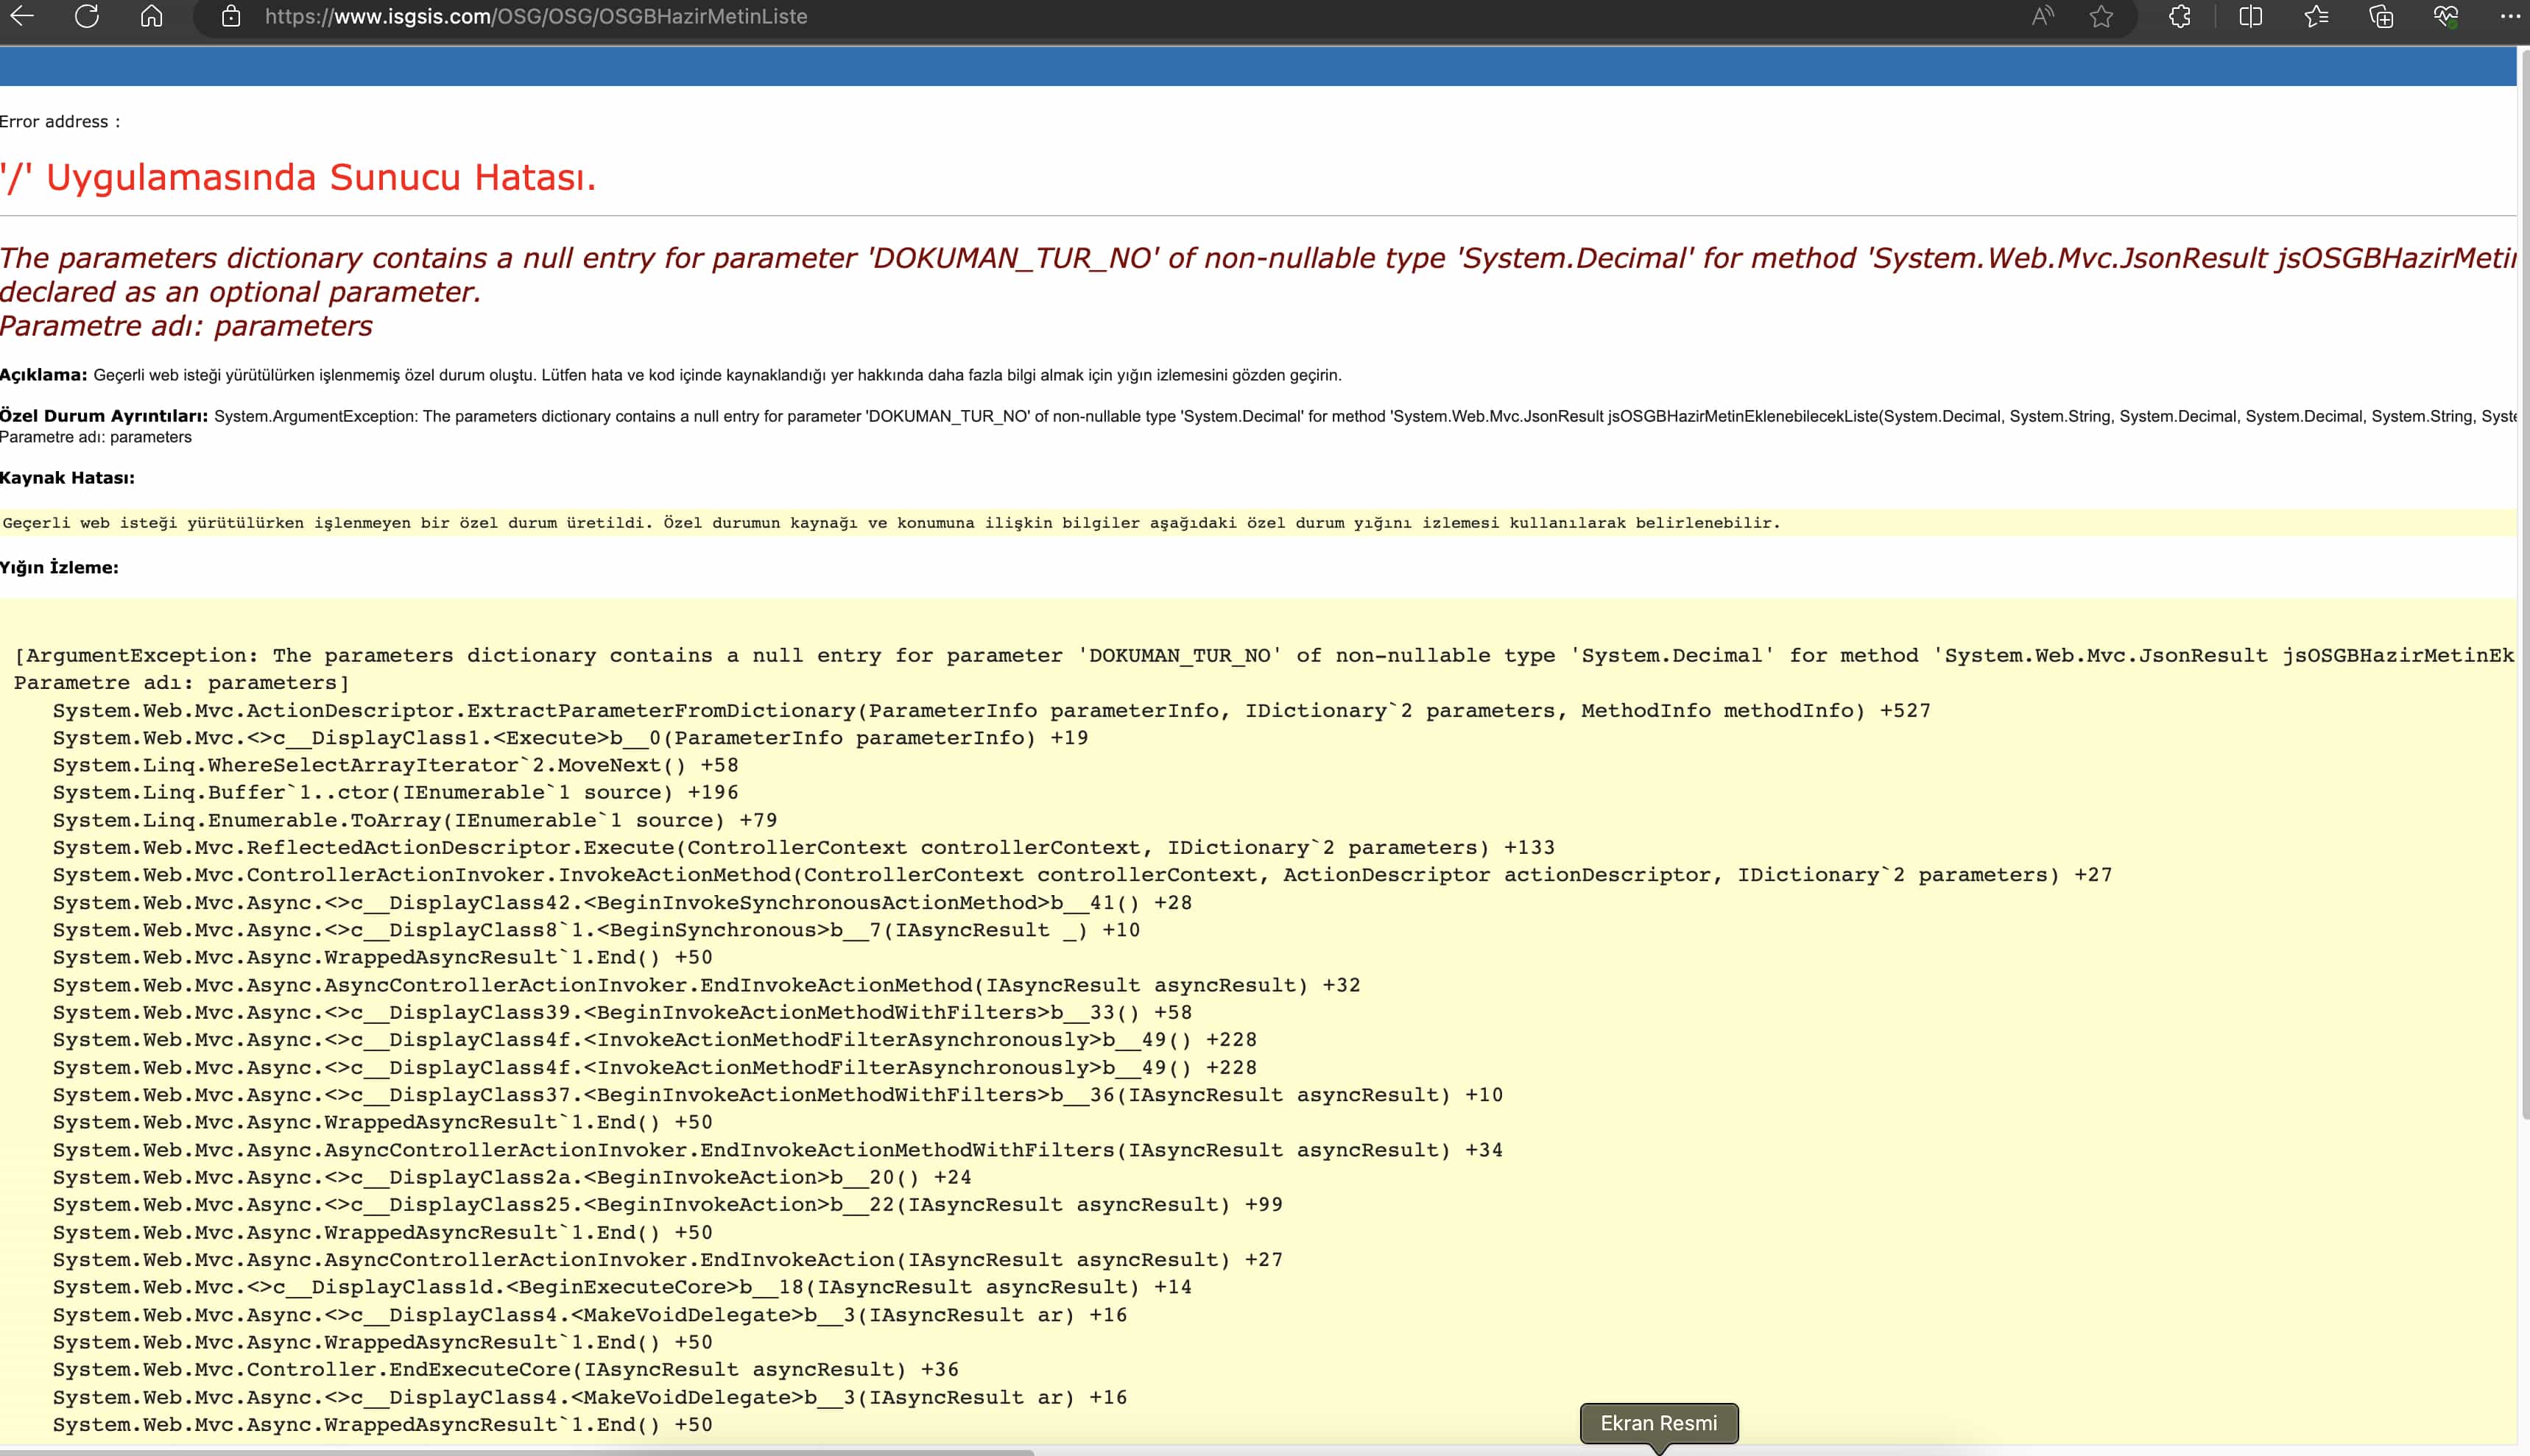This screenshot has height=1456, width=2530.
Task: Click the horizontal scrollbar at bottom
Action: click(x=515, y=1451)
